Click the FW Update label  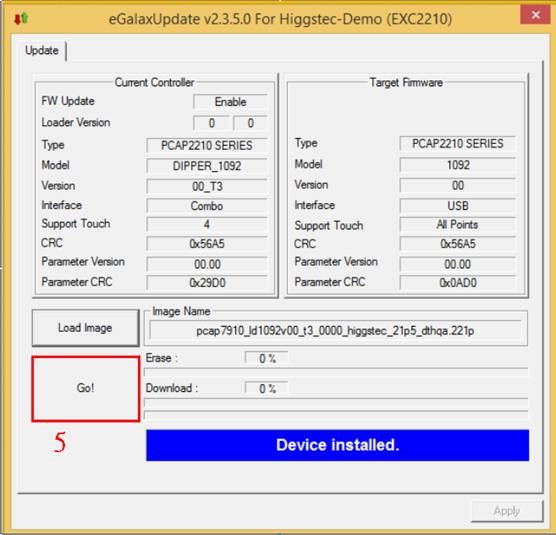coord(68,101)
